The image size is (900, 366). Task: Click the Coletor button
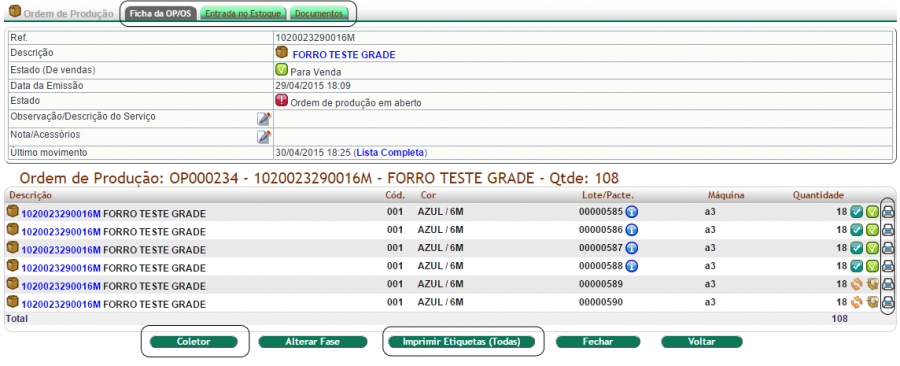(193, 342)
